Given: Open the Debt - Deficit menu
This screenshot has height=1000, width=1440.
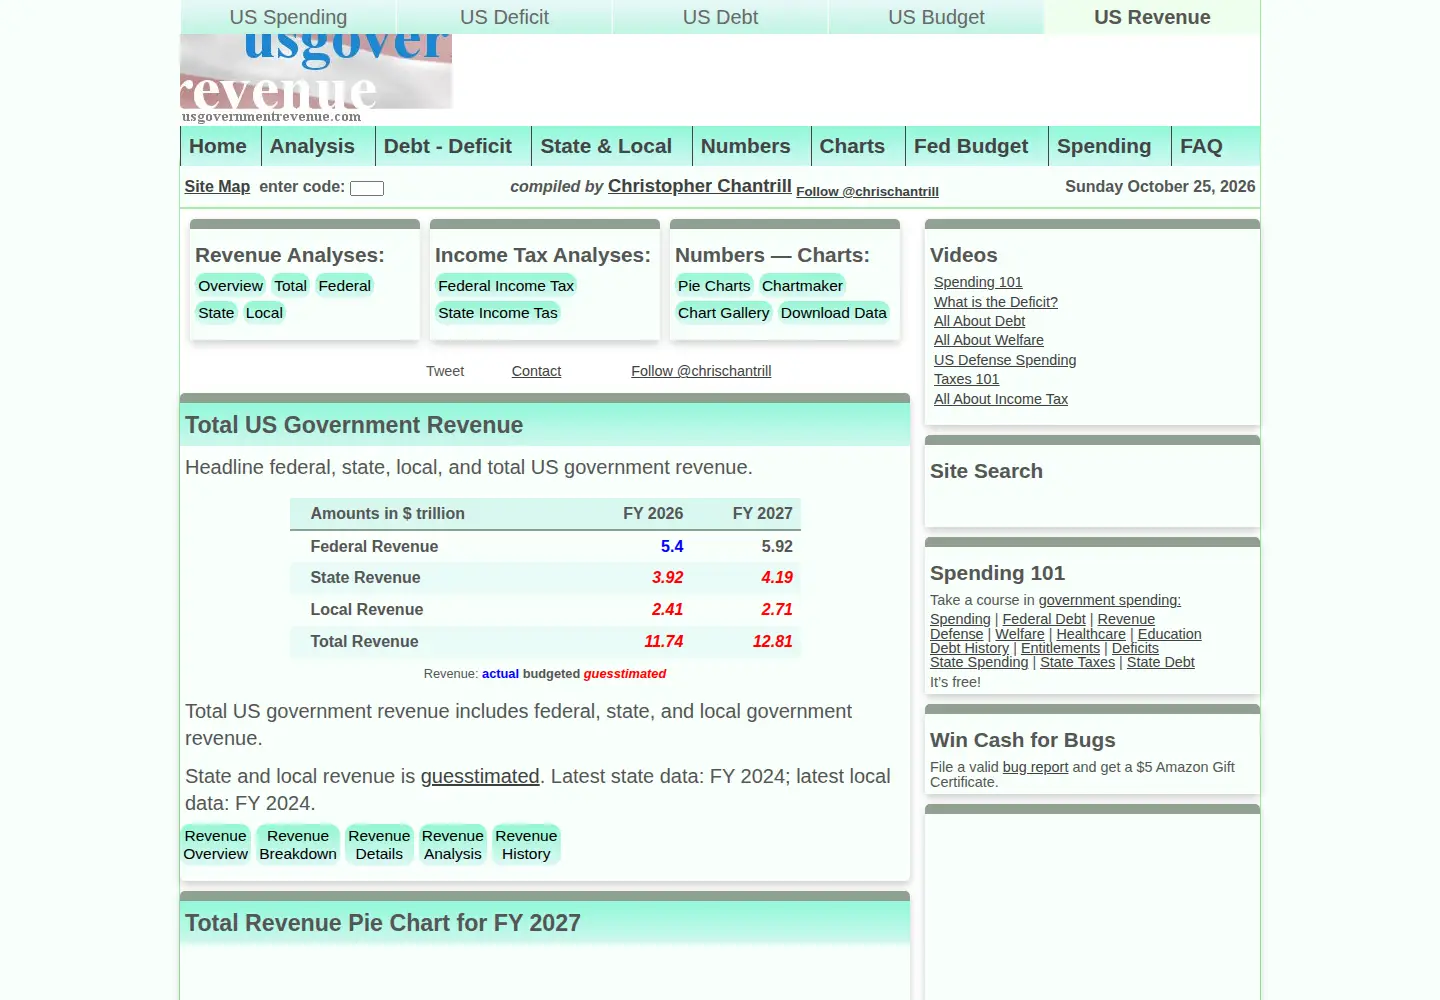Looking at the screenshot, I should point(448,146).
